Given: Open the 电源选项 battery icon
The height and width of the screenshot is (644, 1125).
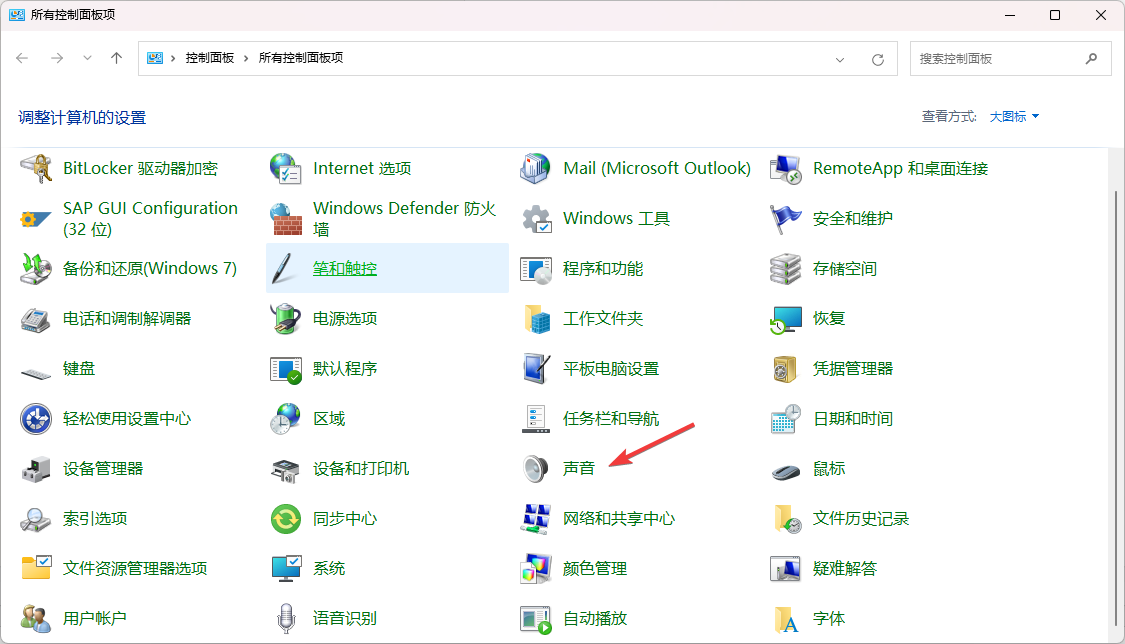Looking at the screenshot, I should pyautogui.click(x=286, y=319).
